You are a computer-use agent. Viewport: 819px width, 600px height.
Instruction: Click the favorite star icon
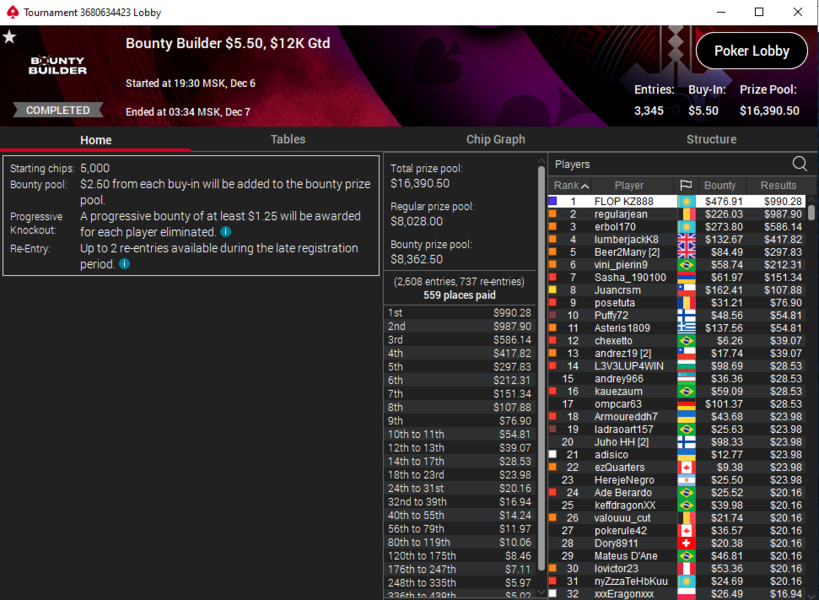click(x=9, y=37)
